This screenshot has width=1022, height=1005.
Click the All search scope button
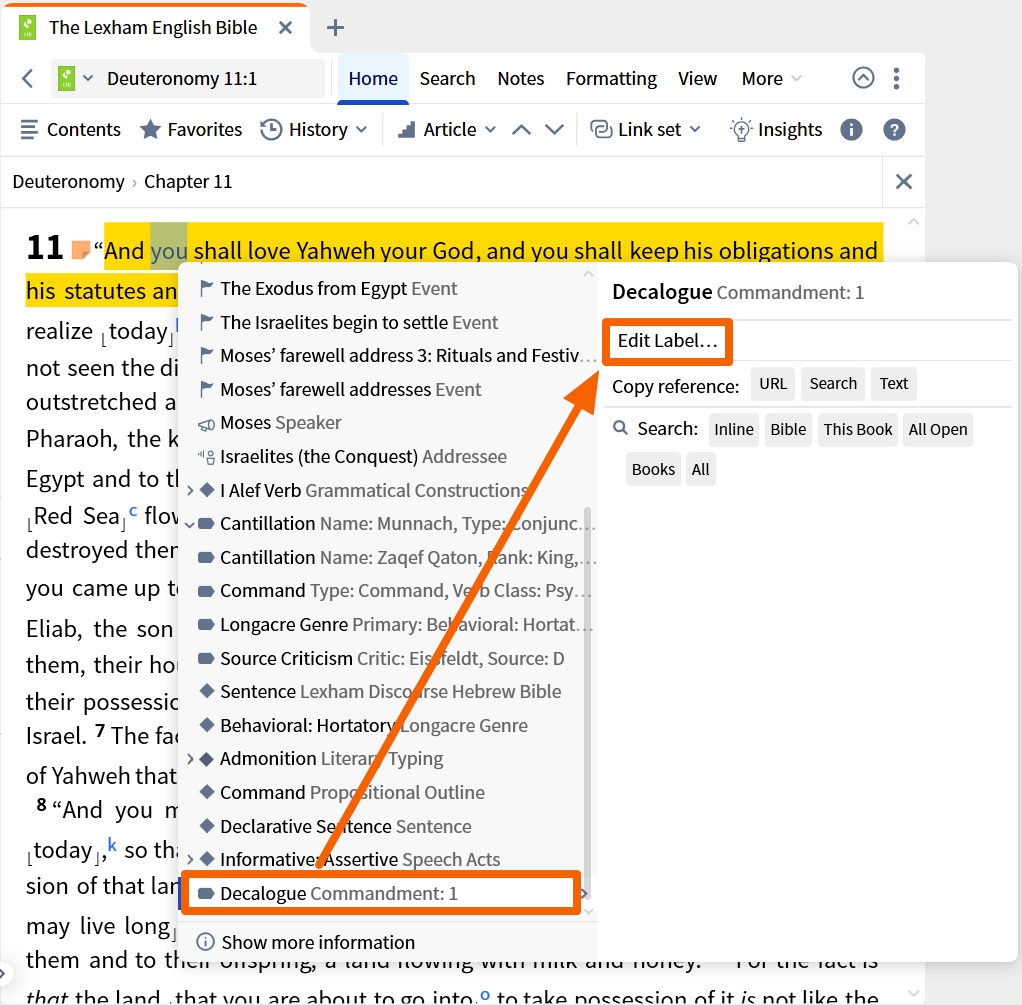[x=701, y=469]
